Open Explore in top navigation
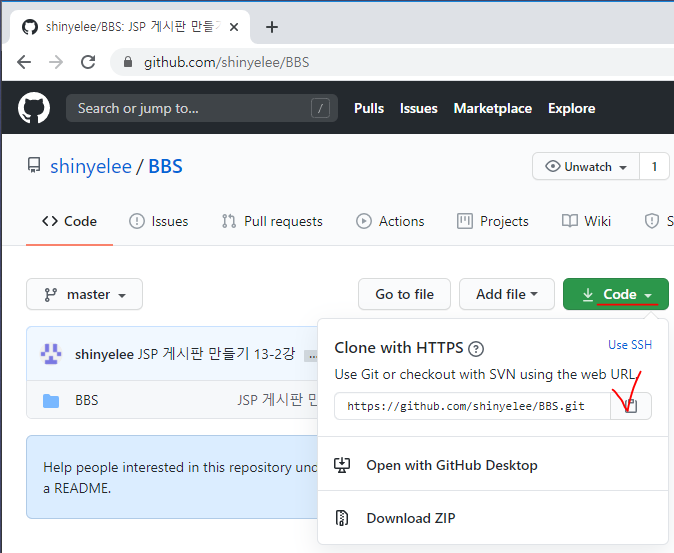 (x=571, y=108)
